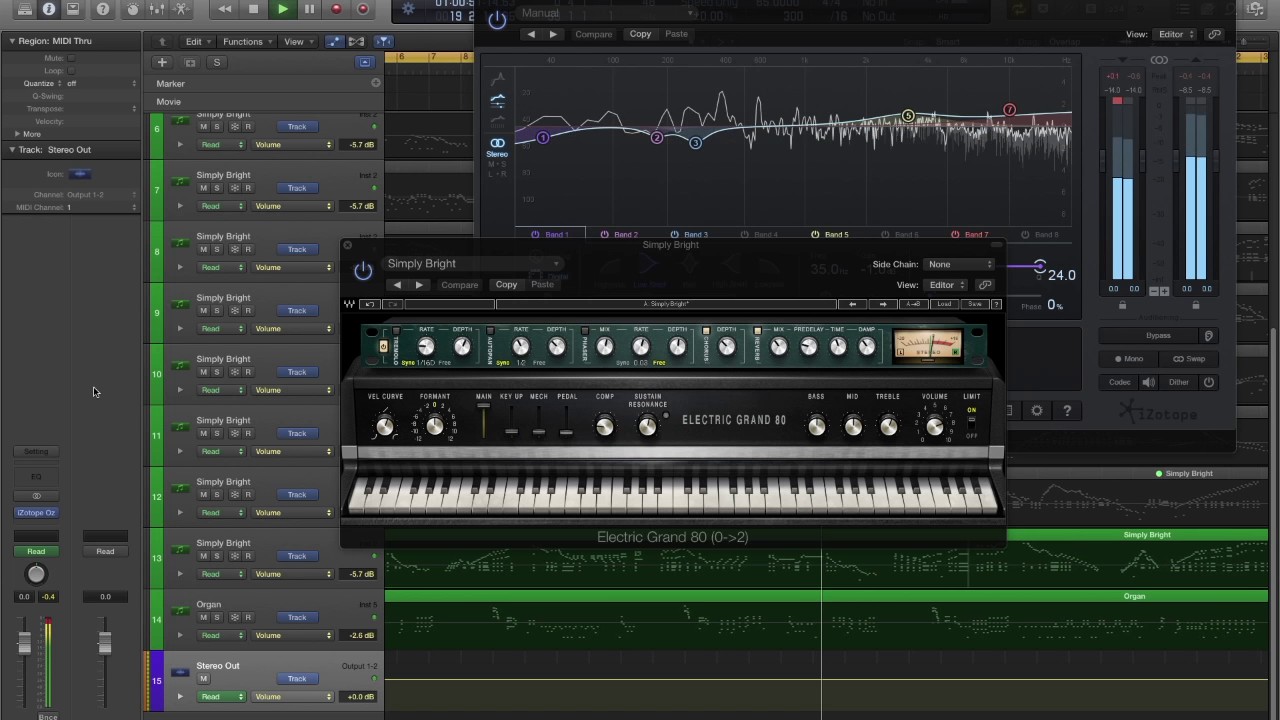Click the link icon in Electric Grand header

(x=985, y=285)
